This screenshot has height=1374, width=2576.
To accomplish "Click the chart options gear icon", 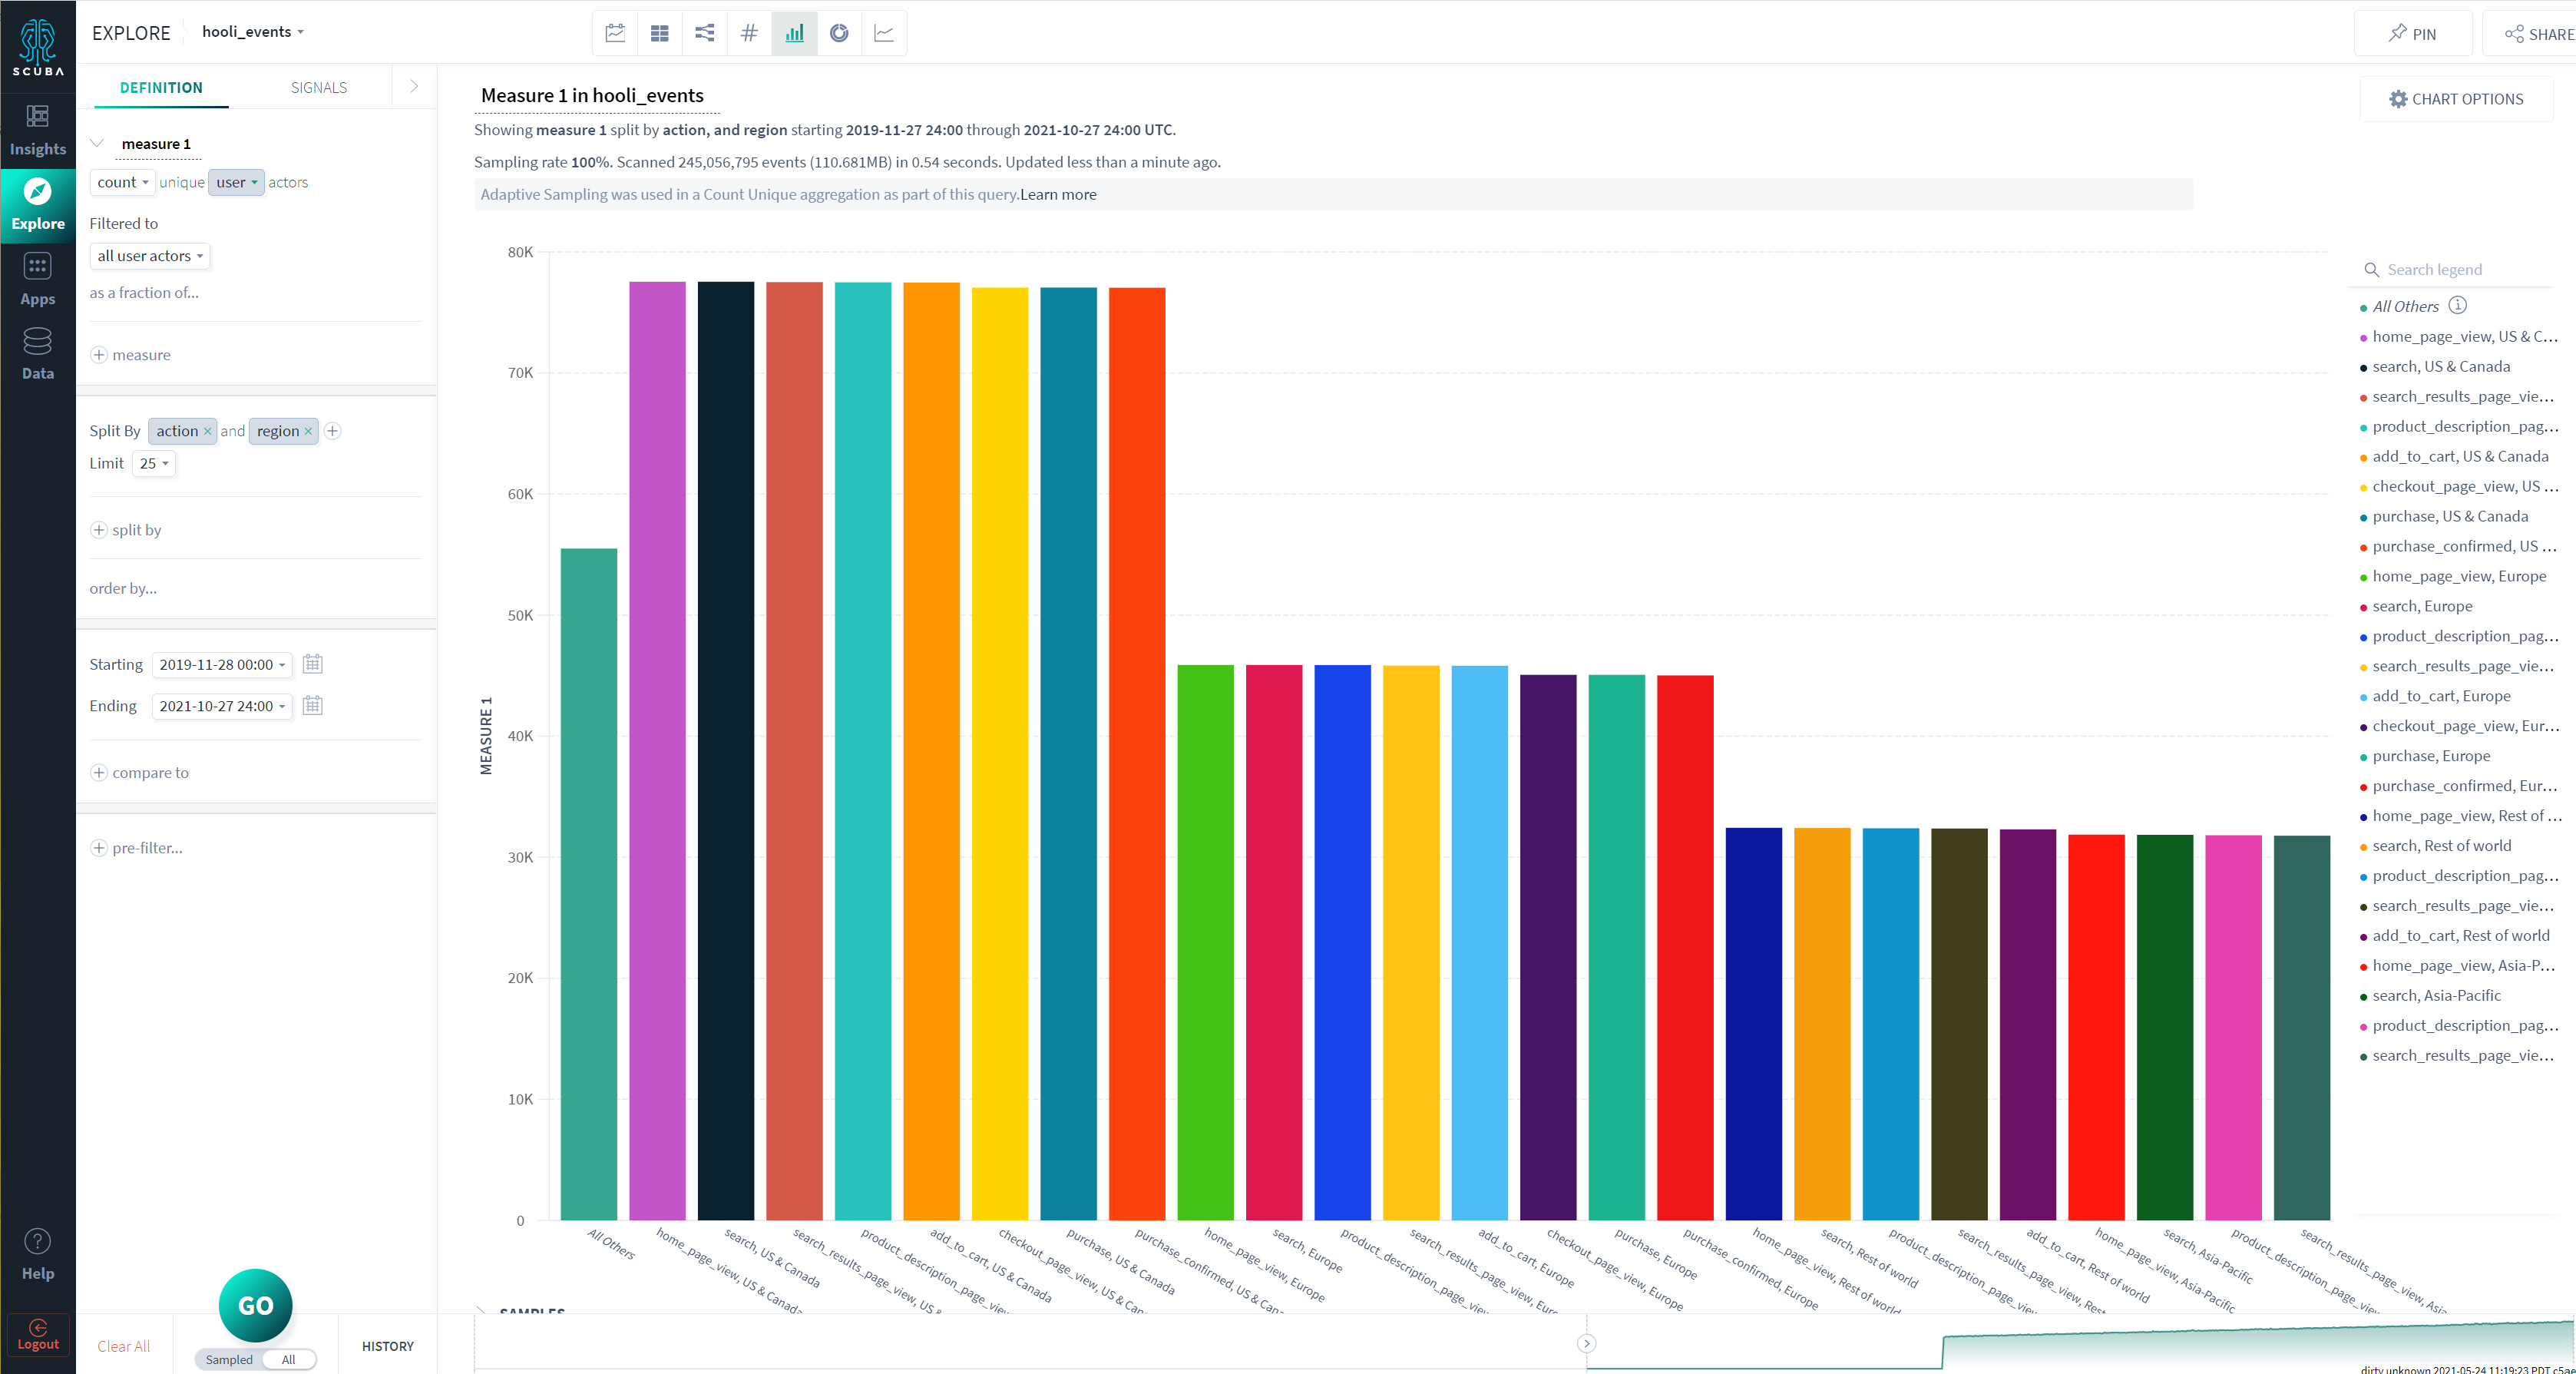I will [x=2398, y=99].
